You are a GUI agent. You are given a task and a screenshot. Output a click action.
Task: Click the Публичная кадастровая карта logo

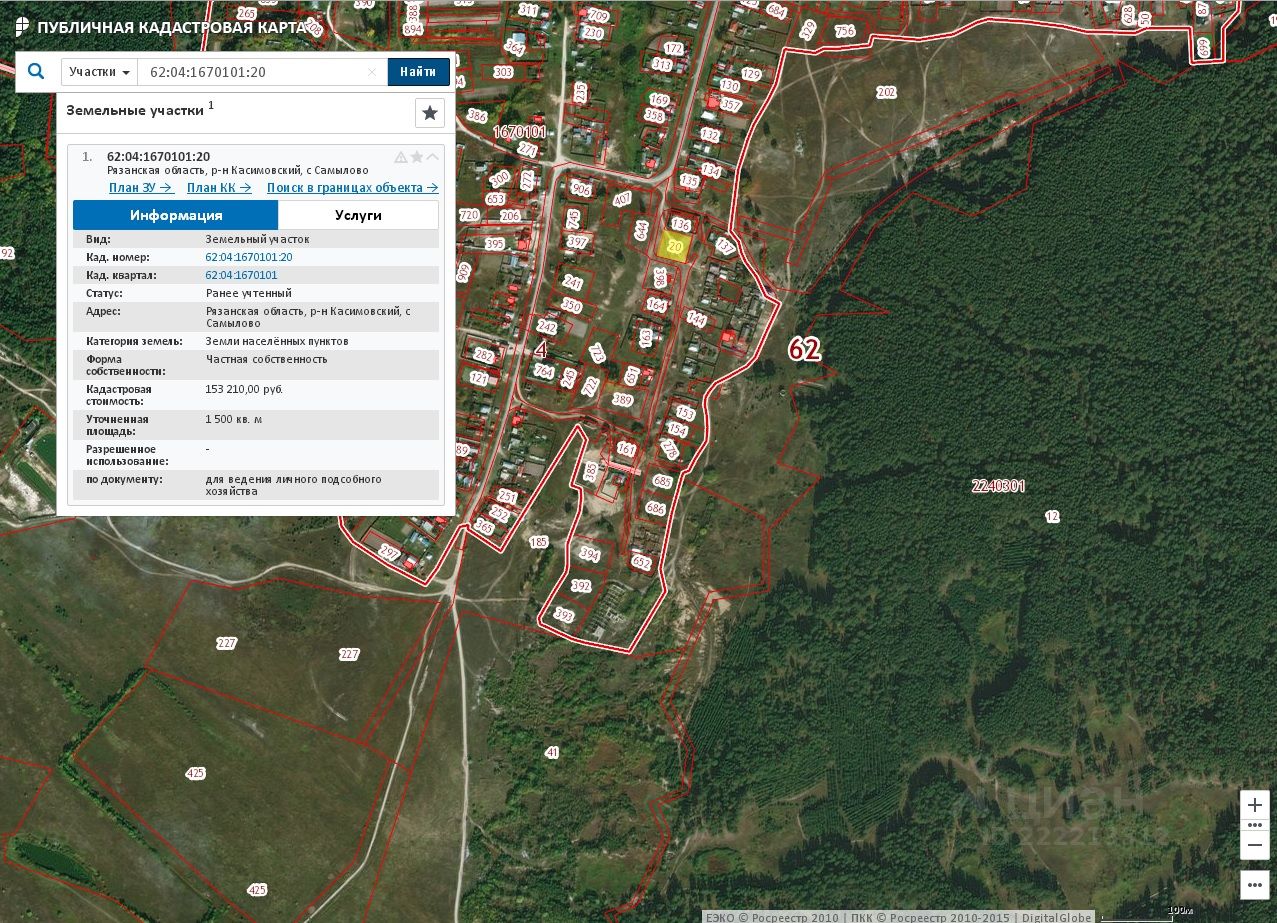tap(22, 27)
